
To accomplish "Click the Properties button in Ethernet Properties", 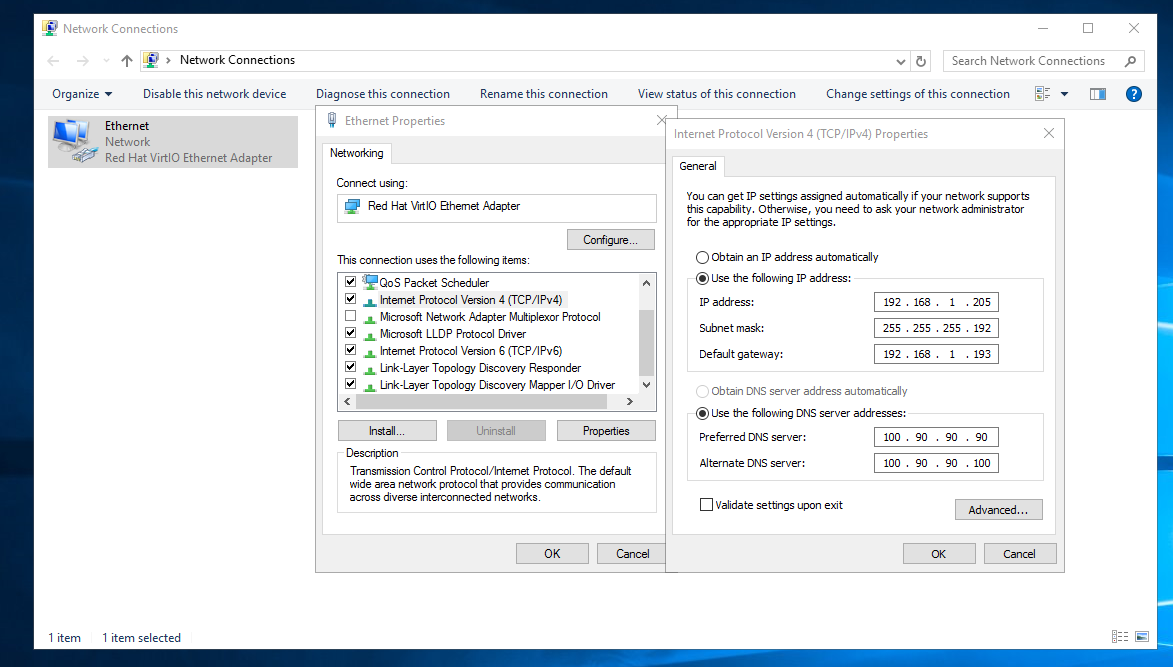I will 606,431.
